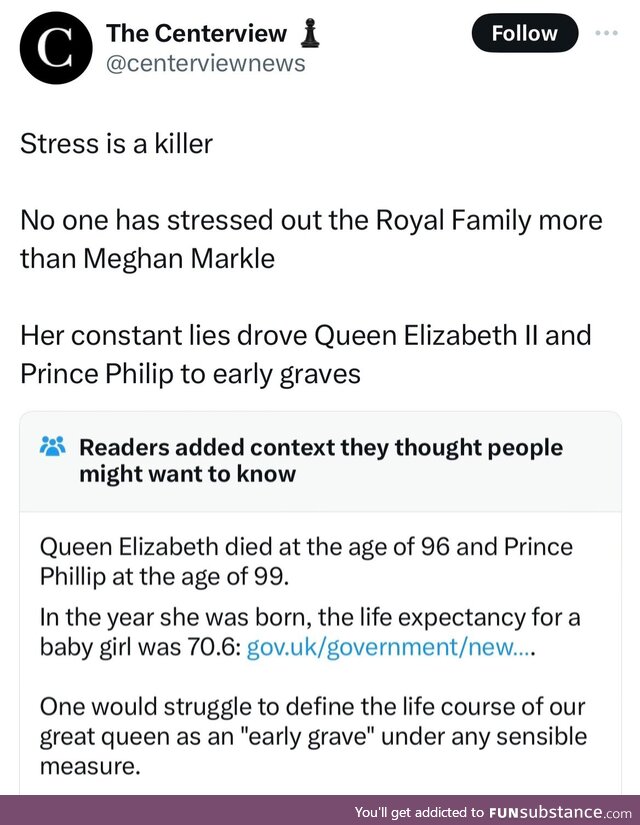This screenshot has height=825, width=640.
Task: Open the gov.uk/government link
Action: click(x=391, y=647)
